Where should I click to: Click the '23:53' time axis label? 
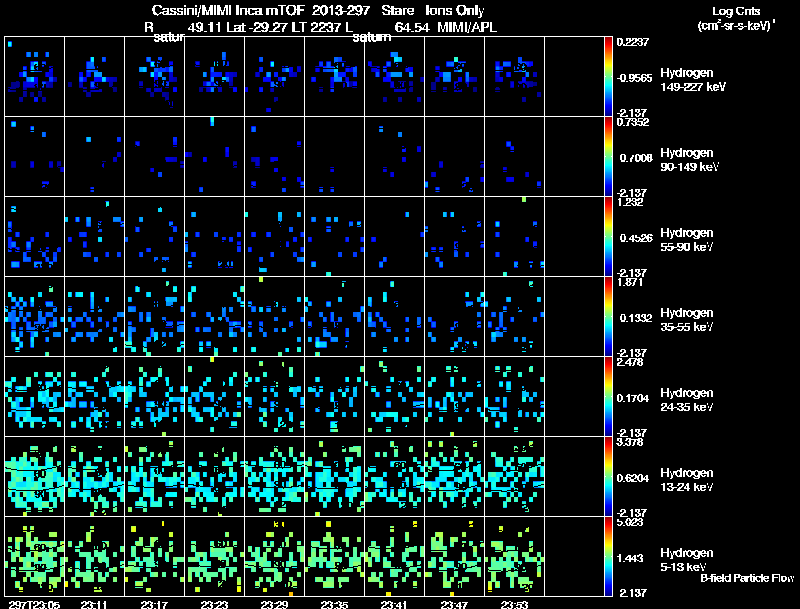click(514, 605)
